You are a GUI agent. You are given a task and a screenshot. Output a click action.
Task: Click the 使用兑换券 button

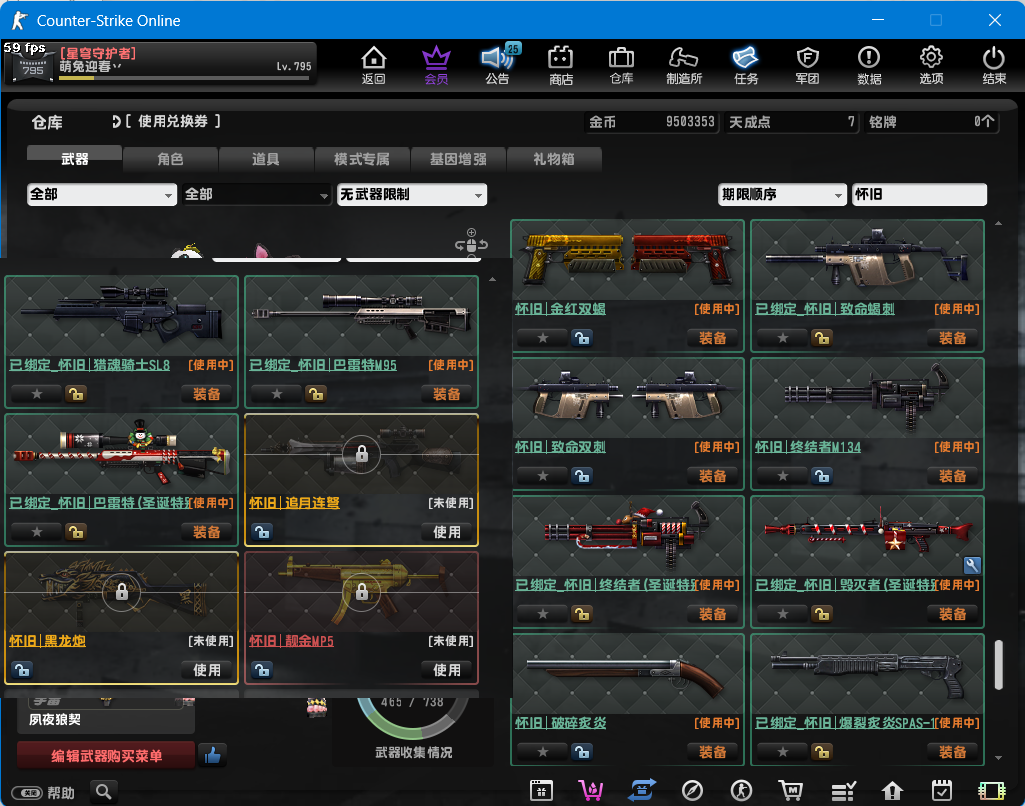coord(166,122)
